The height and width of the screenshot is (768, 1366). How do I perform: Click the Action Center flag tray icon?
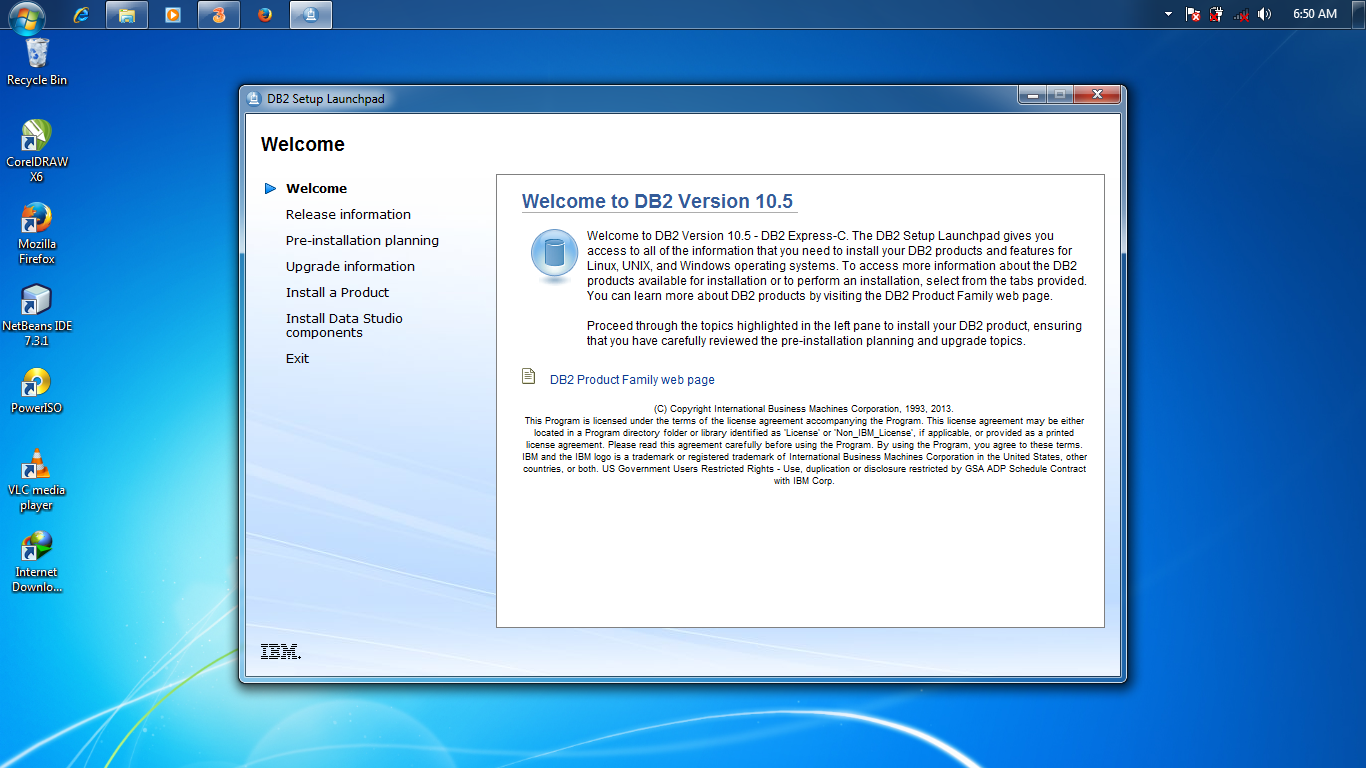pyautogui.click(x=1193, y=14)
